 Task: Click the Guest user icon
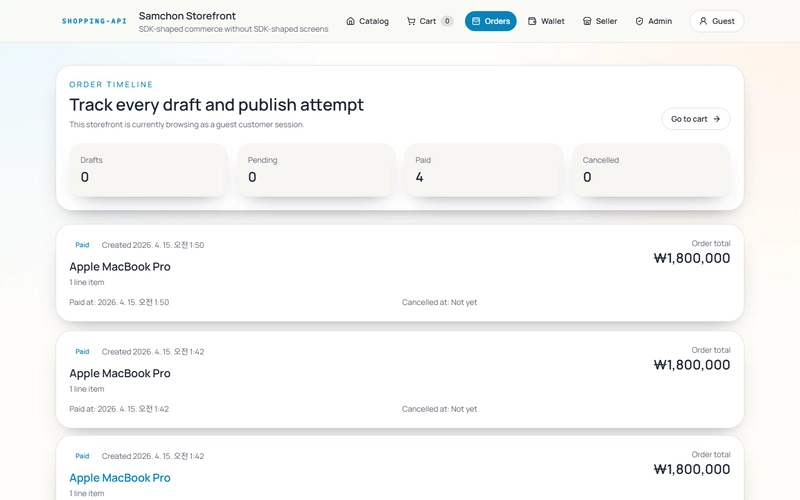(x=703, y=21)
